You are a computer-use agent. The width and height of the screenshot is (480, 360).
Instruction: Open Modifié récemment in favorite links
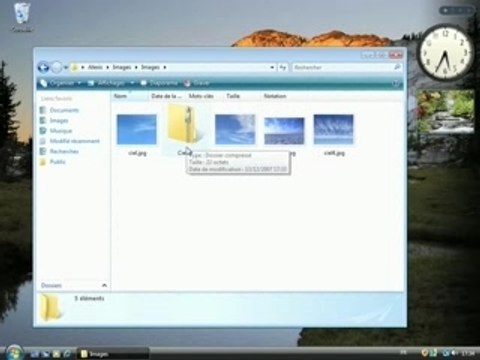tap(70, 141)
